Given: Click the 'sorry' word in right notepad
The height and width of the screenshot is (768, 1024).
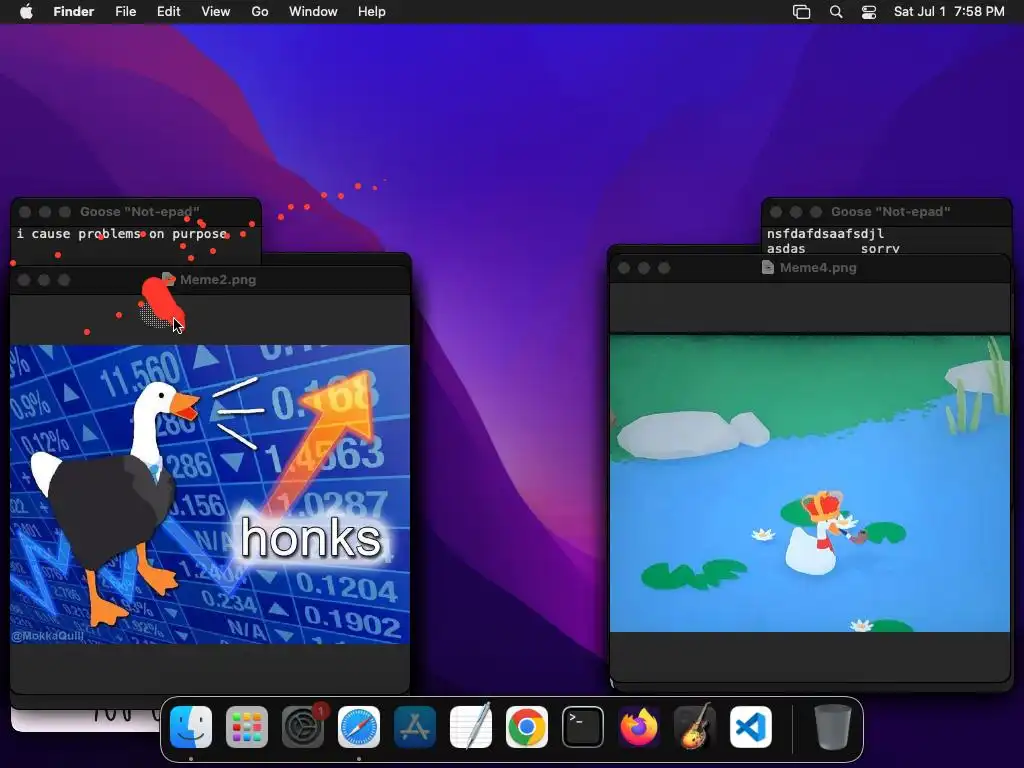Looking at the screenshot, I should (x=880, y=248).
